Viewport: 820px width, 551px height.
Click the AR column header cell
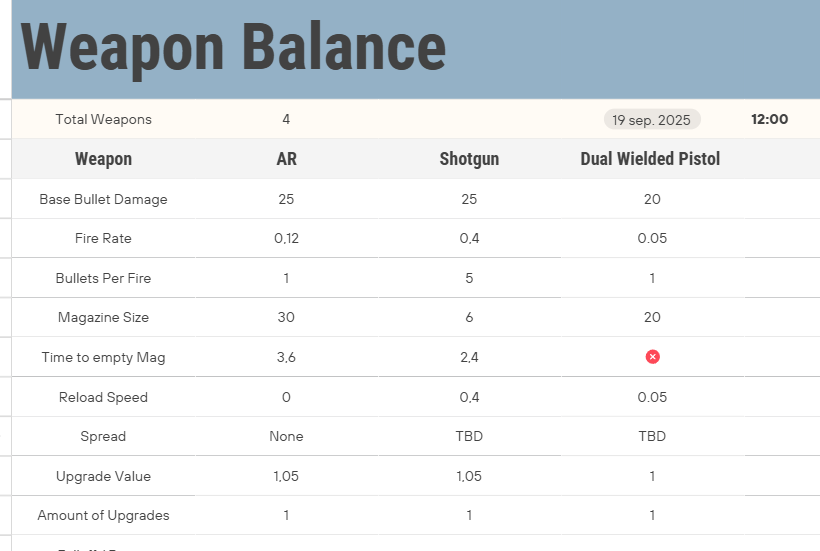click(286, 159)
